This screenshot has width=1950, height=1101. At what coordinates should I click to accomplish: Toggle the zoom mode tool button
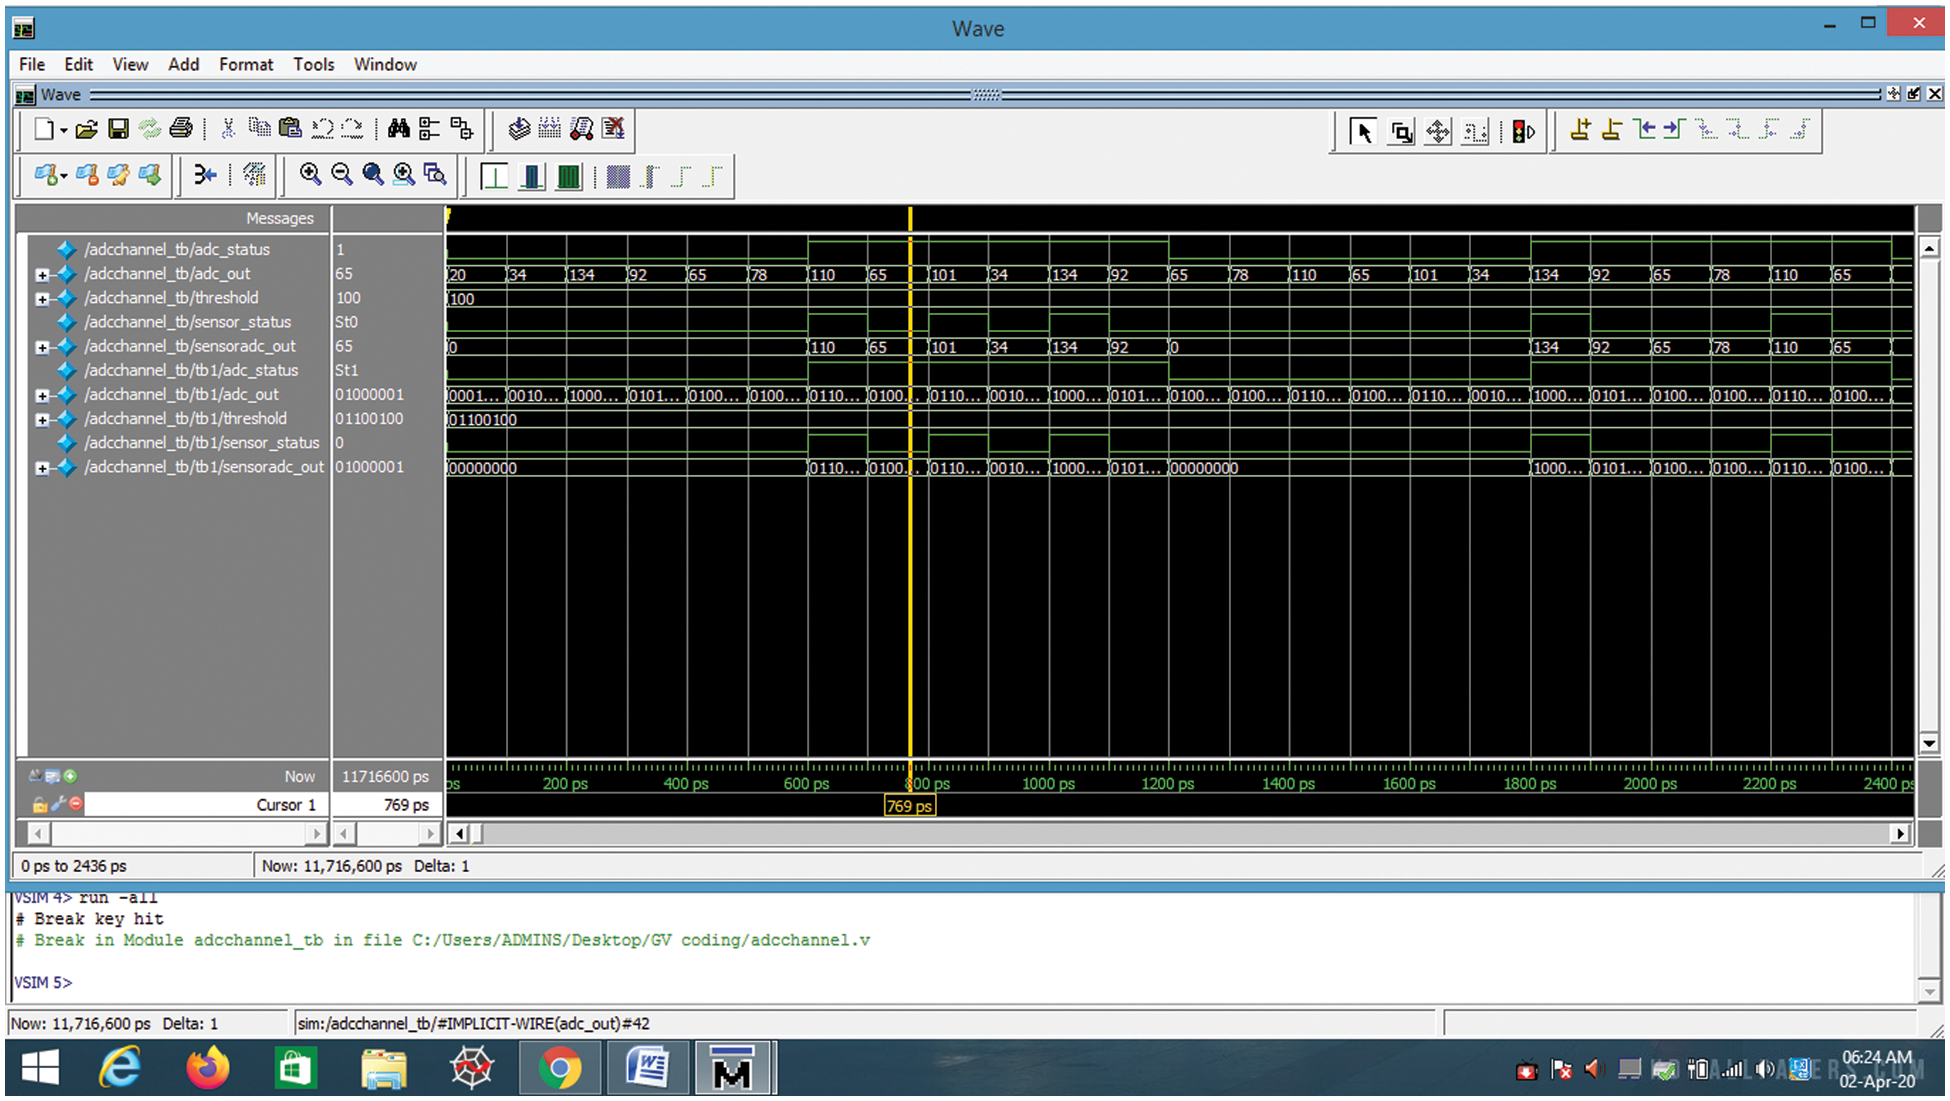[x=1401, y=132]
